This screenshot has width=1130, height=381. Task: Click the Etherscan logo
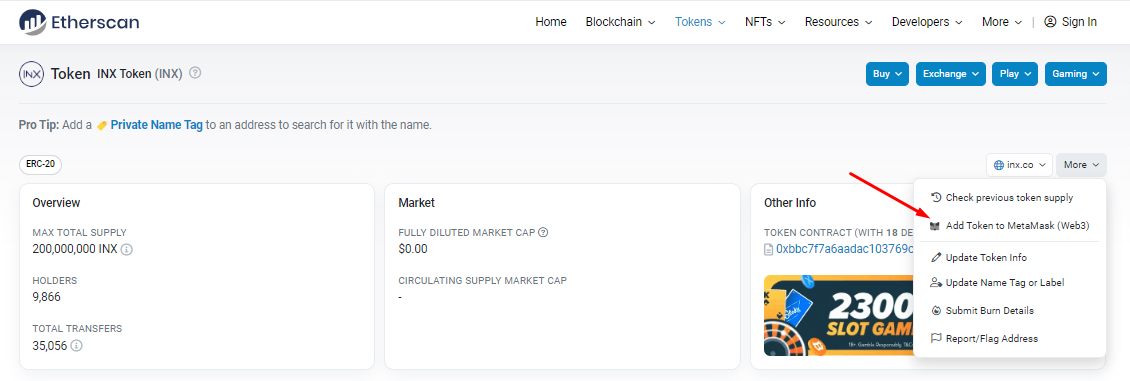pyautogui.click(x=79, y=22)
